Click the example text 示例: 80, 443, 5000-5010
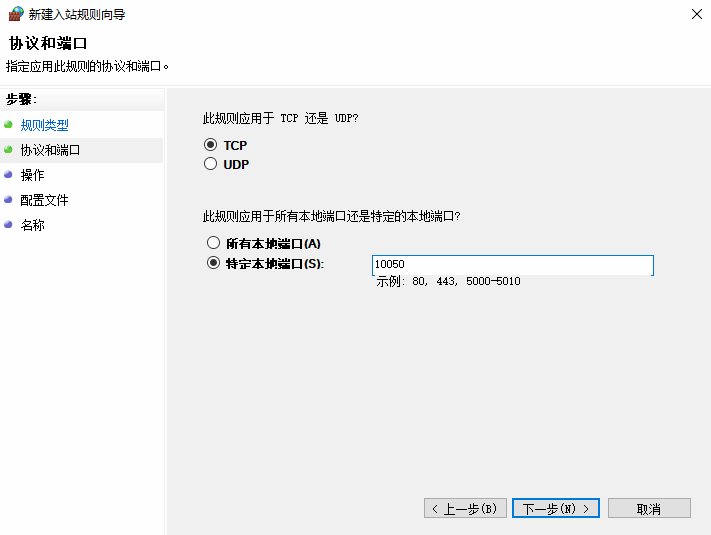This screenshot has width=711, height=535. [x=448, y=282]
